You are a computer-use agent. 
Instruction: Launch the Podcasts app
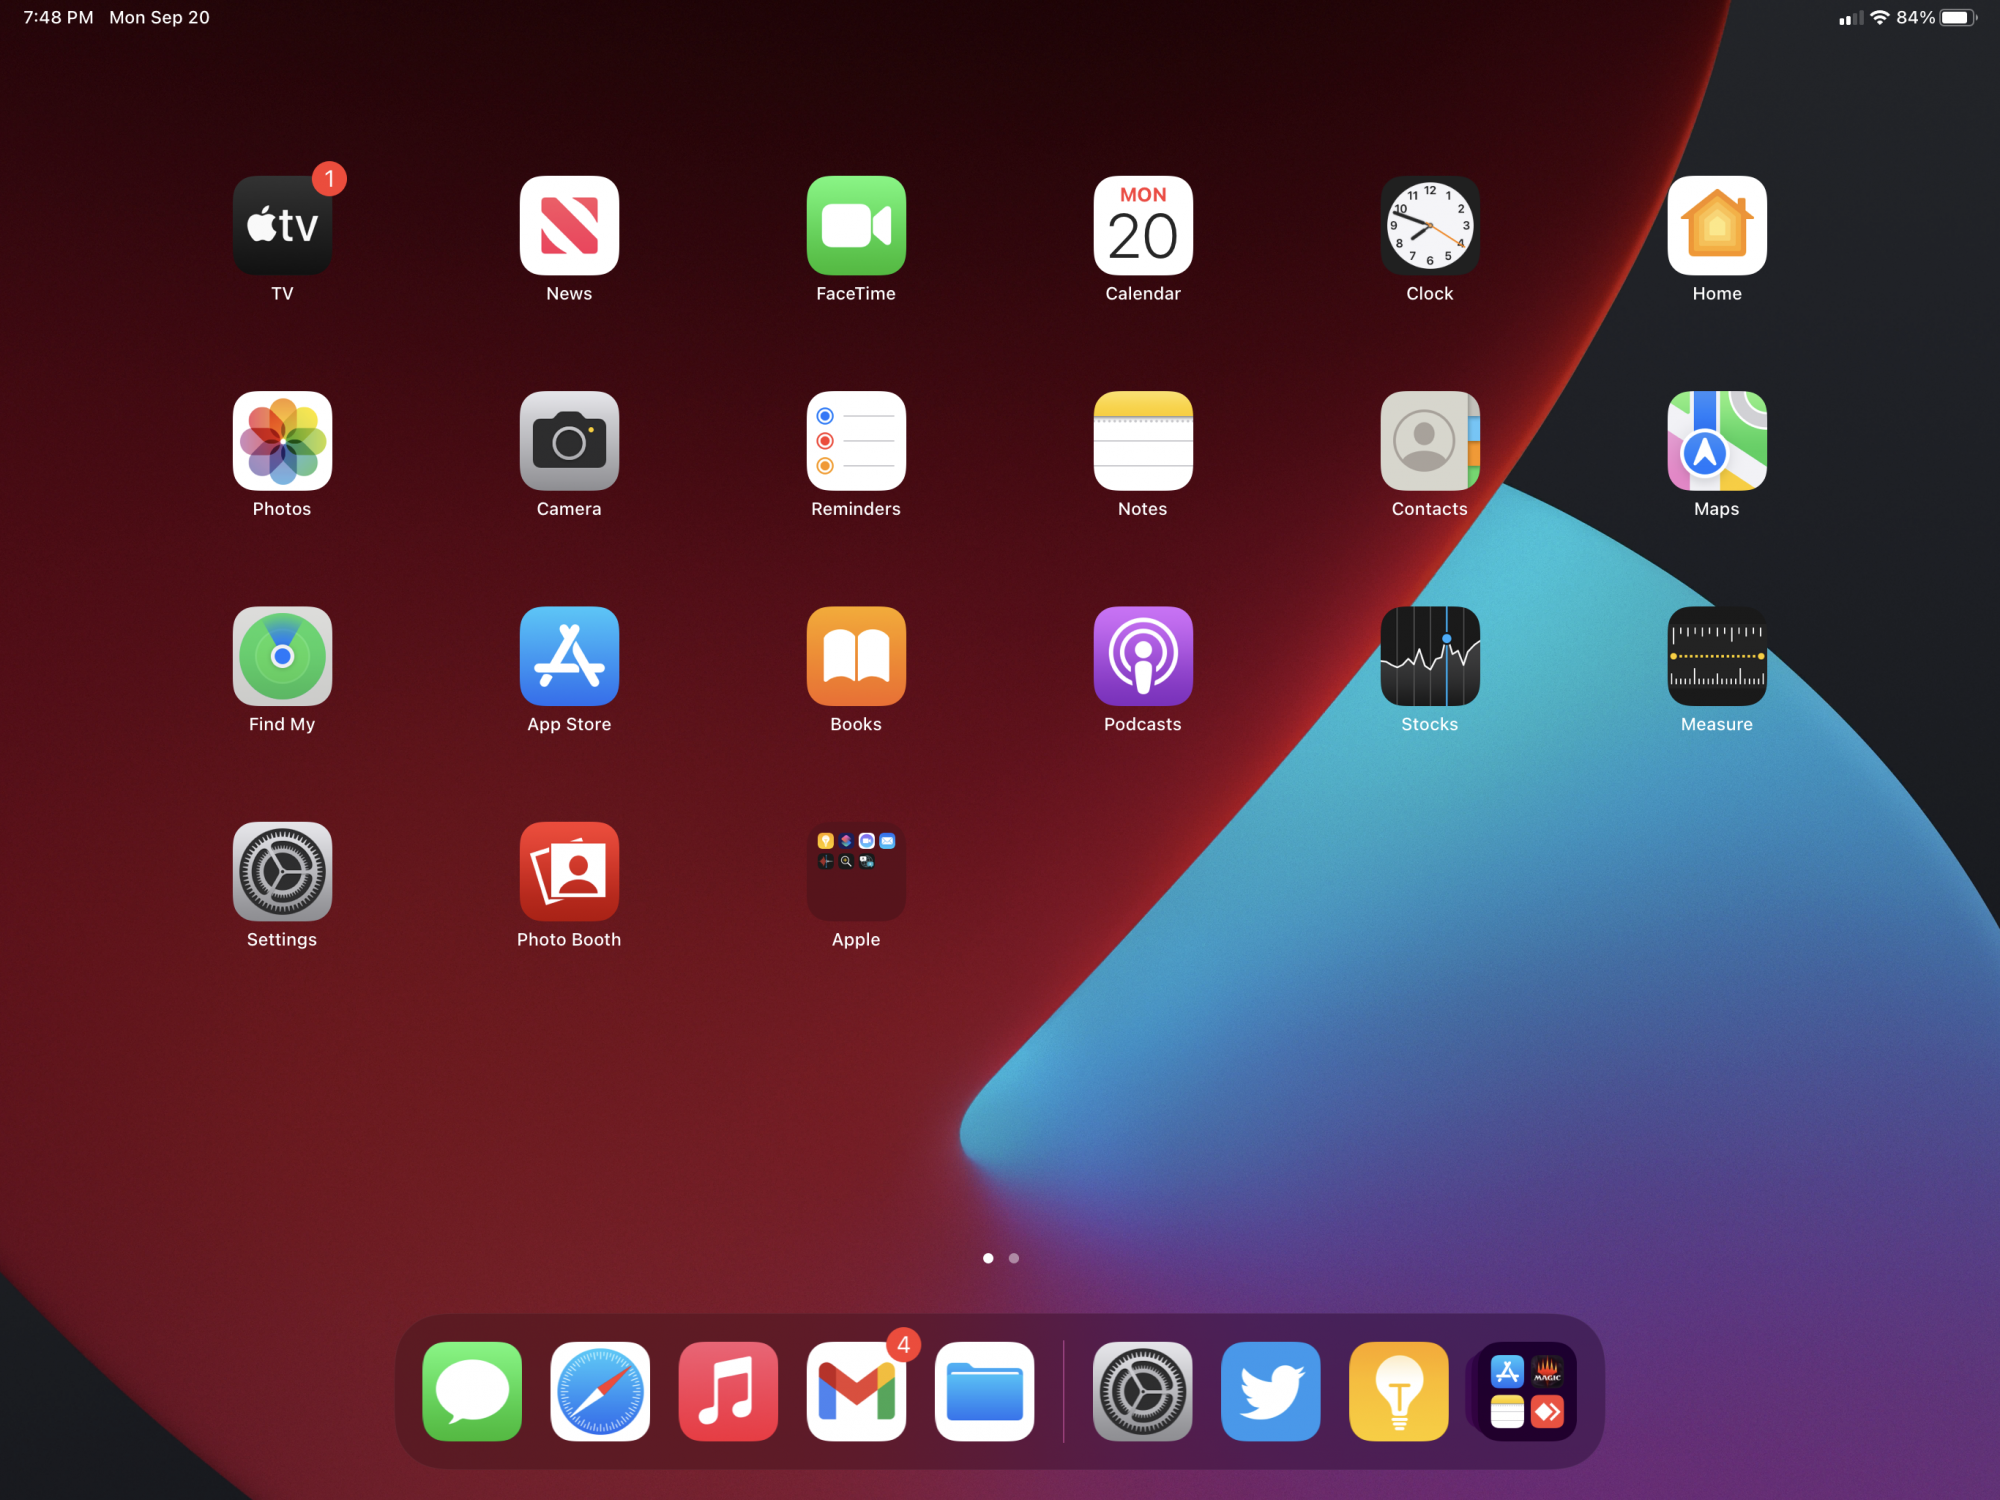[1143, 656]
